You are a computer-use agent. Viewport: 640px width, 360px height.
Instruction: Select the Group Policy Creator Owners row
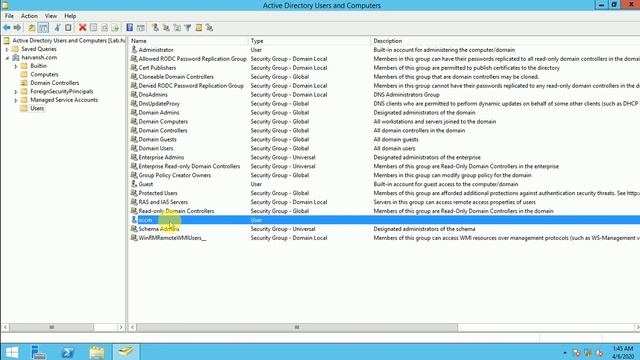pyautogui.click(x=384, y=176)
